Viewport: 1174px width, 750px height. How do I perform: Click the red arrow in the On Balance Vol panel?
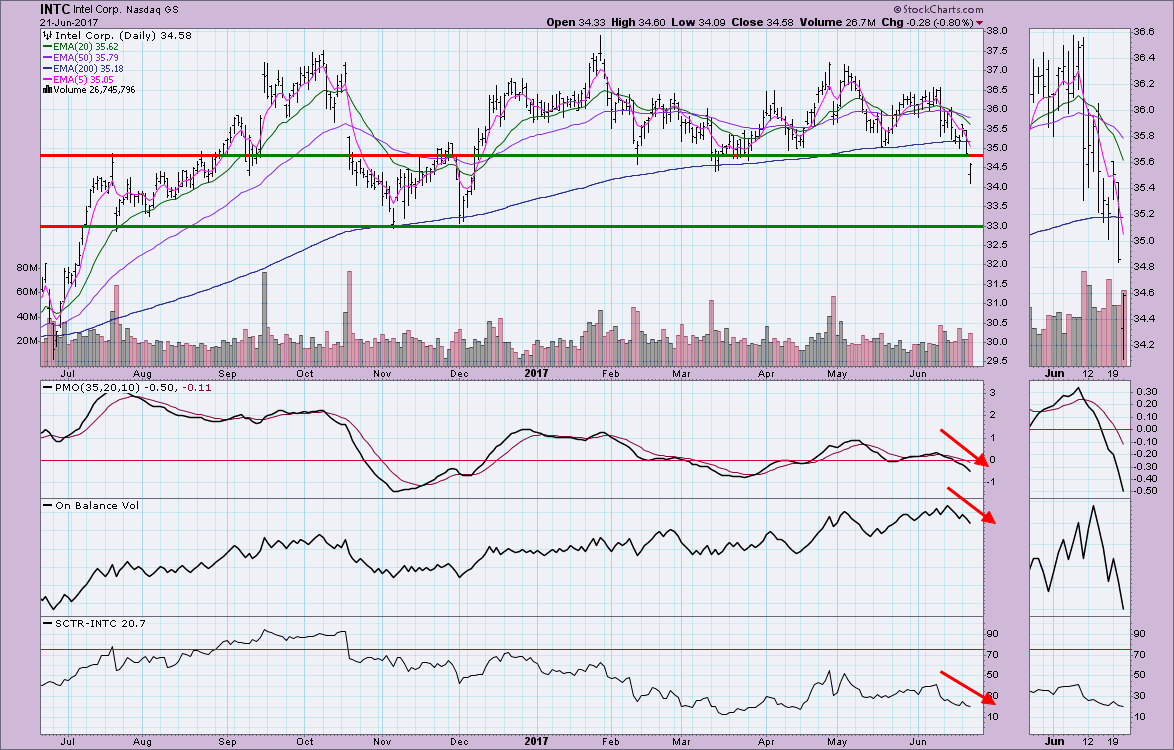point(968,505)
